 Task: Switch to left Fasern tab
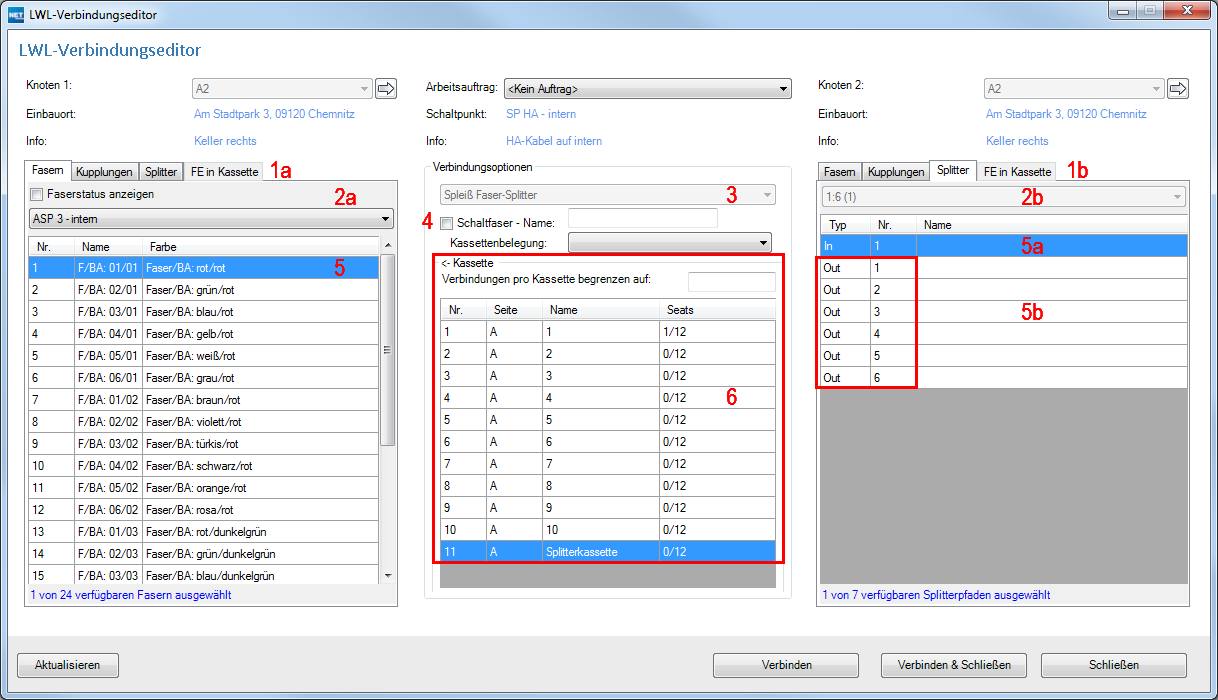pos(48,170)
